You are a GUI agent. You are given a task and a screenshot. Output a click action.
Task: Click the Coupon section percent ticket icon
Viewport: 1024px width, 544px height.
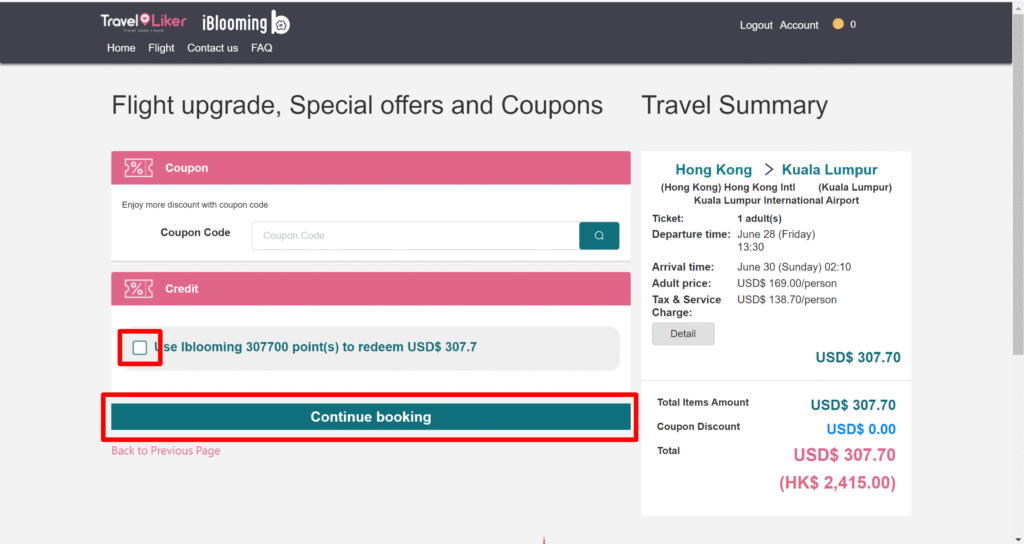click(138, 168)
